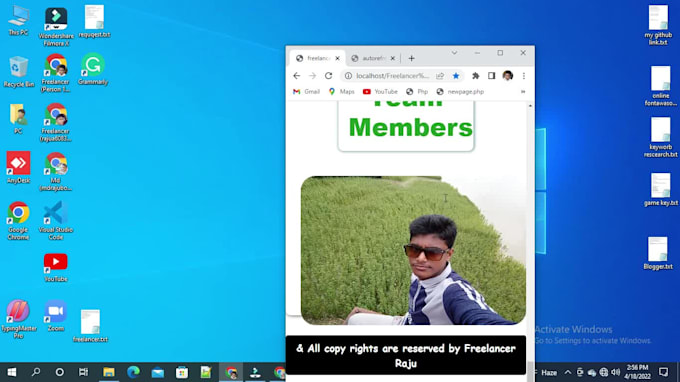Open newpage.php bookmark

tap(460, 91)
